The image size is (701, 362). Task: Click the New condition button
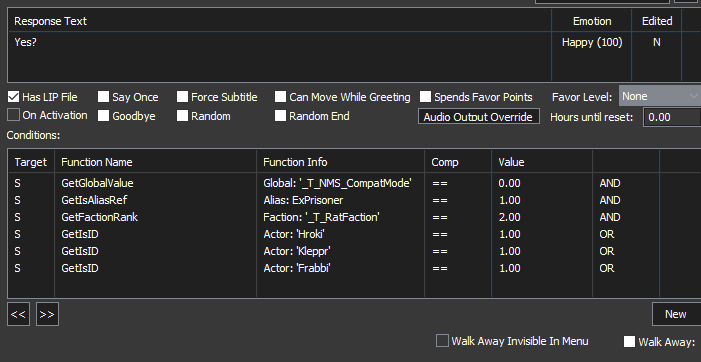tap(676, 314)
